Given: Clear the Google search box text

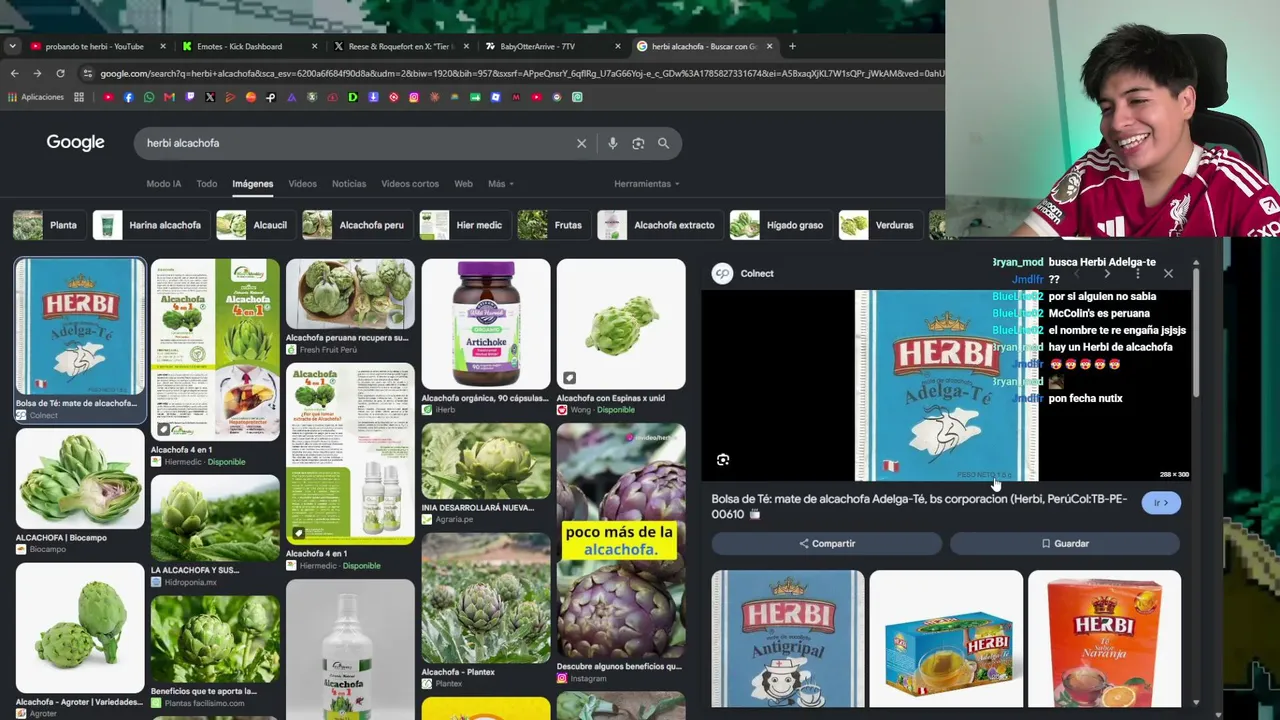Looking at the screenshot, I should click(581, 143).
